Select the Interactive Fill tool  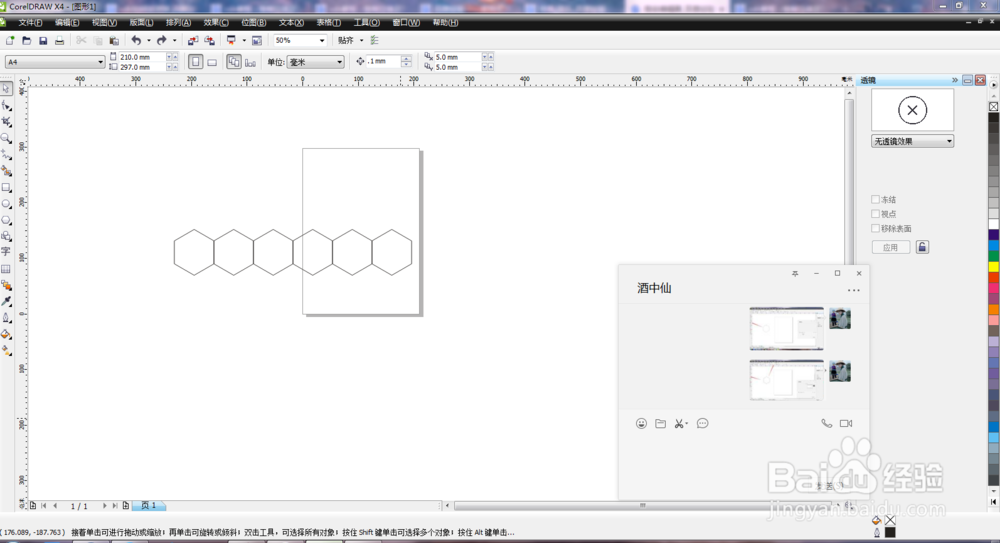[6, 351]
